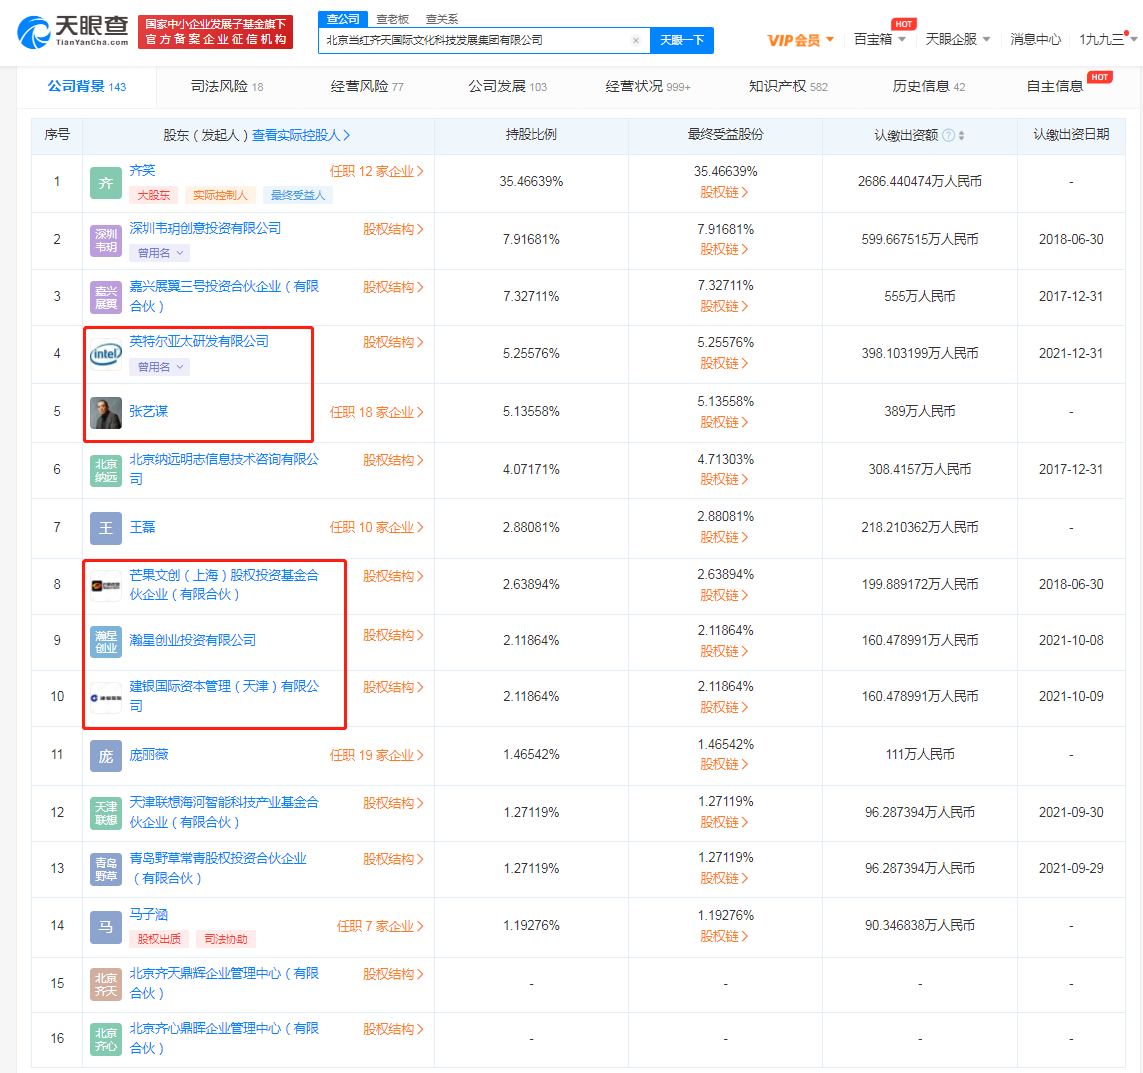This screenshot has height=1073, width=1143.
Task: Click 查看实际控股人 link
Action: (300, 136)
